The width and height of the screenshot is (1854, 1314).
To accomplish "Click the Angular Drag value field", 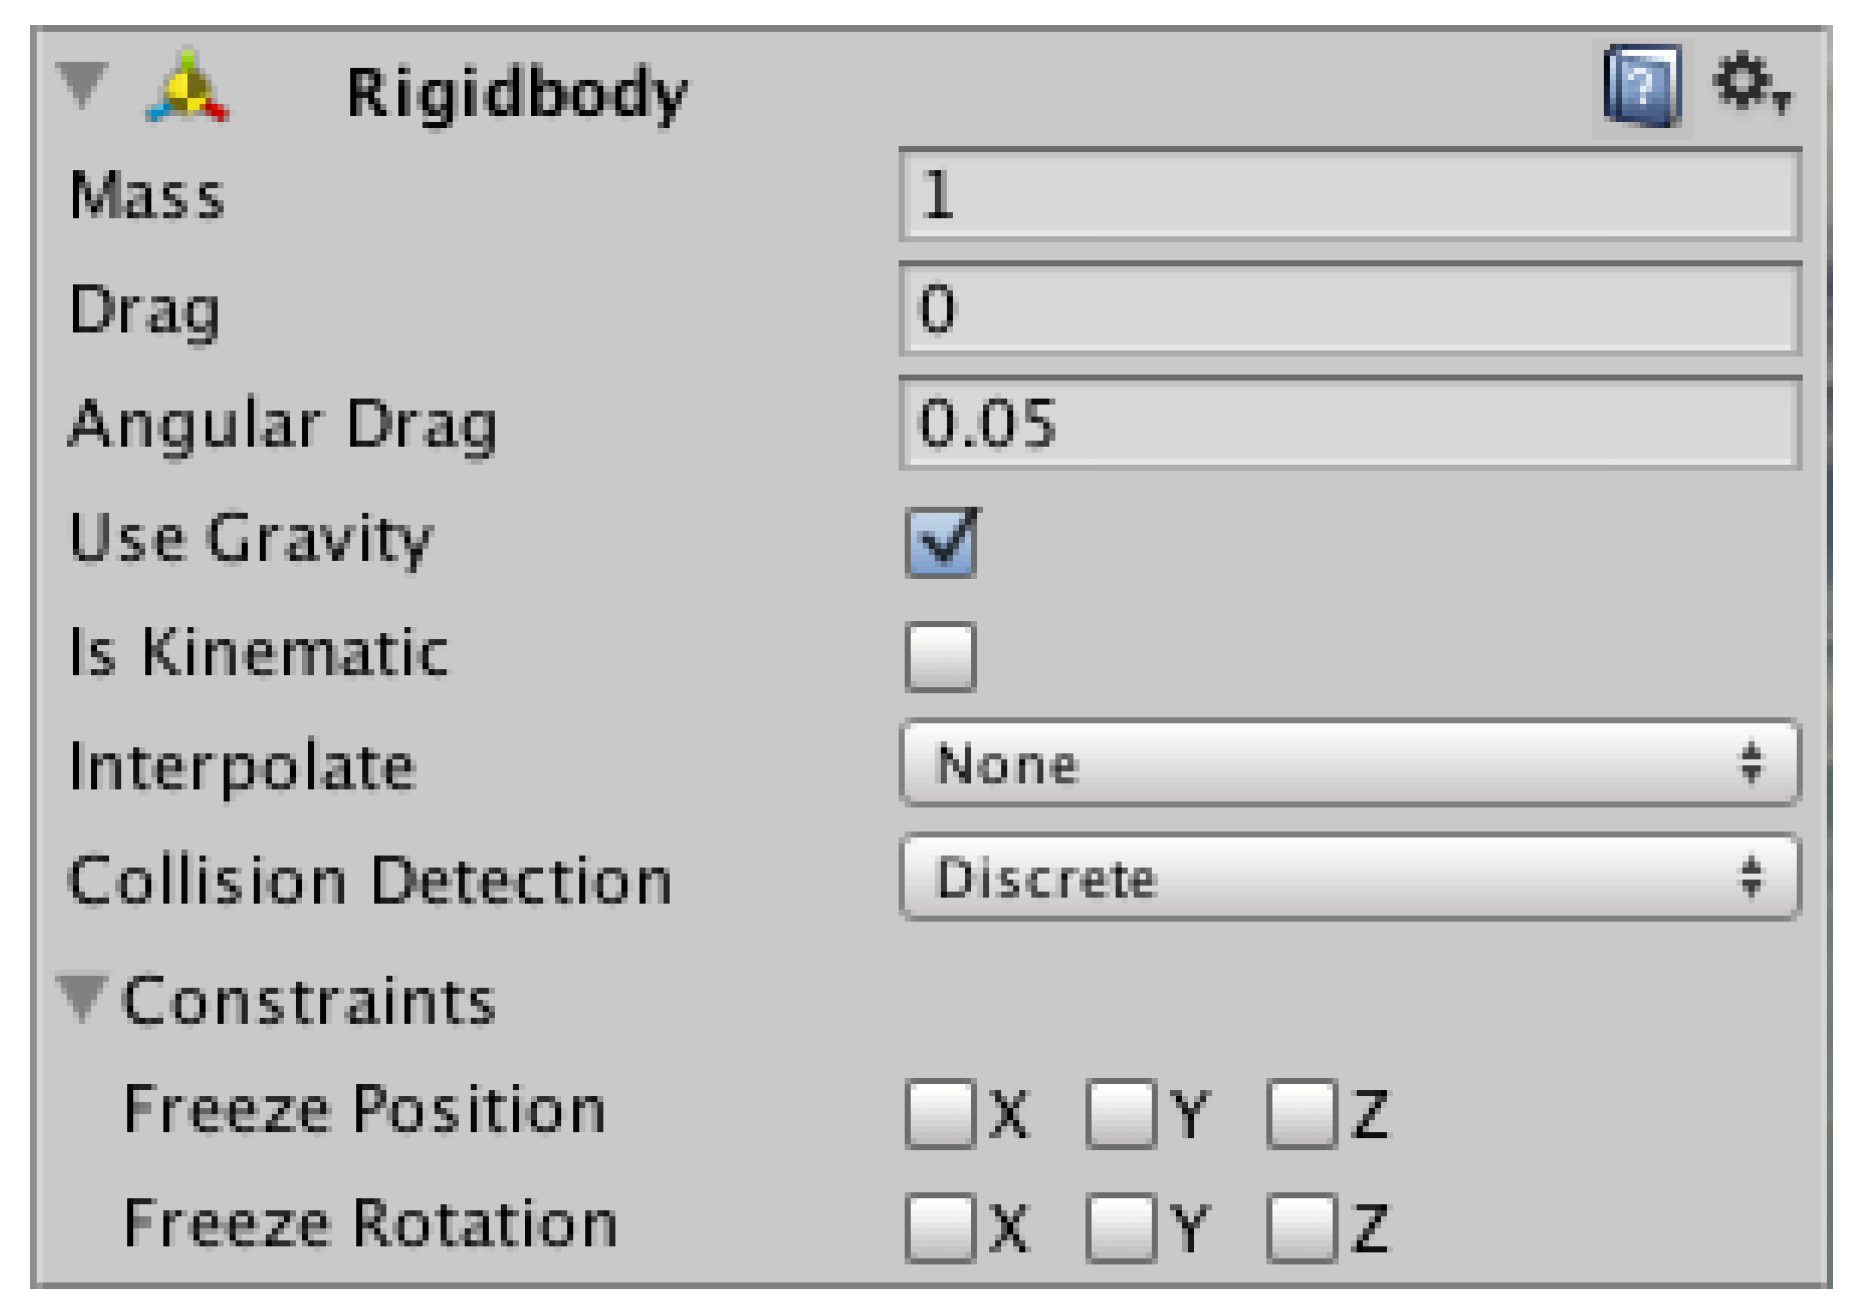I will (1349, 423).
